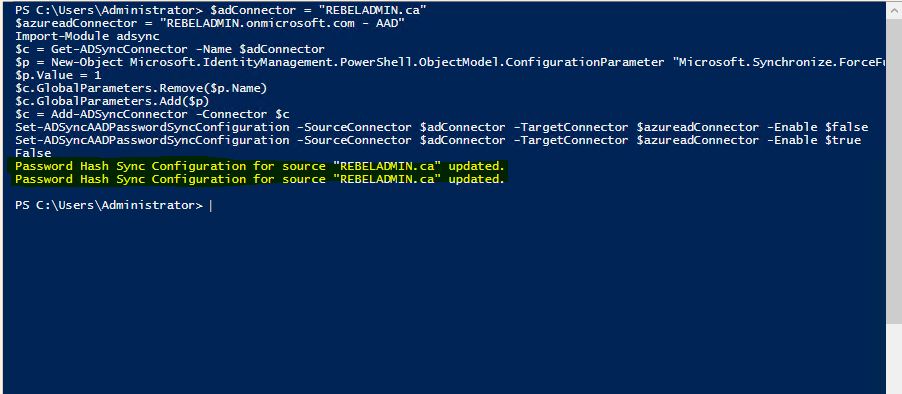Viewport: 902px width, 394px height.
Task: Click at the blinking cursor after the last prompt
Action: point(211,206)
